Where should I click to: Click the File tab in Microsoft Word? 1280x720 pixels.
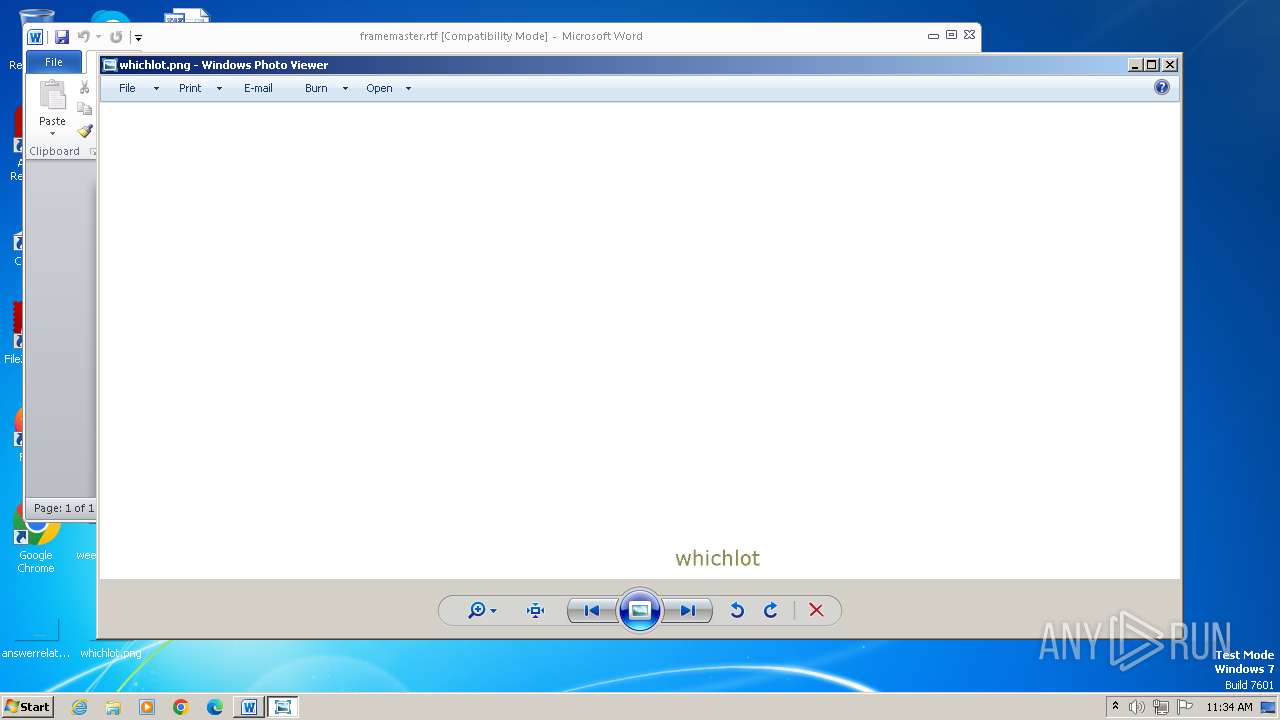point(54,62)
